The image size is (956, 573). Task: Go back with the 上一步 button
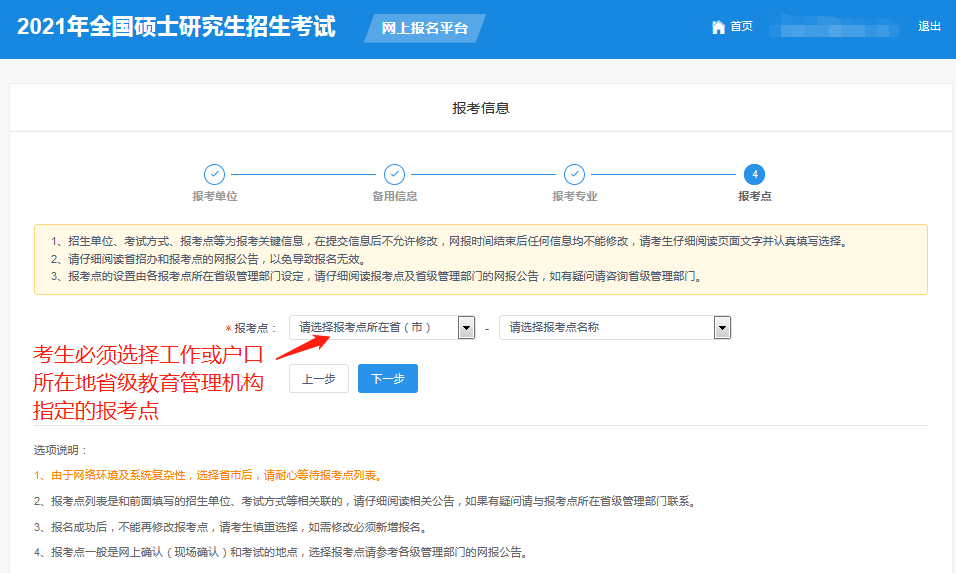click(318, 379)
